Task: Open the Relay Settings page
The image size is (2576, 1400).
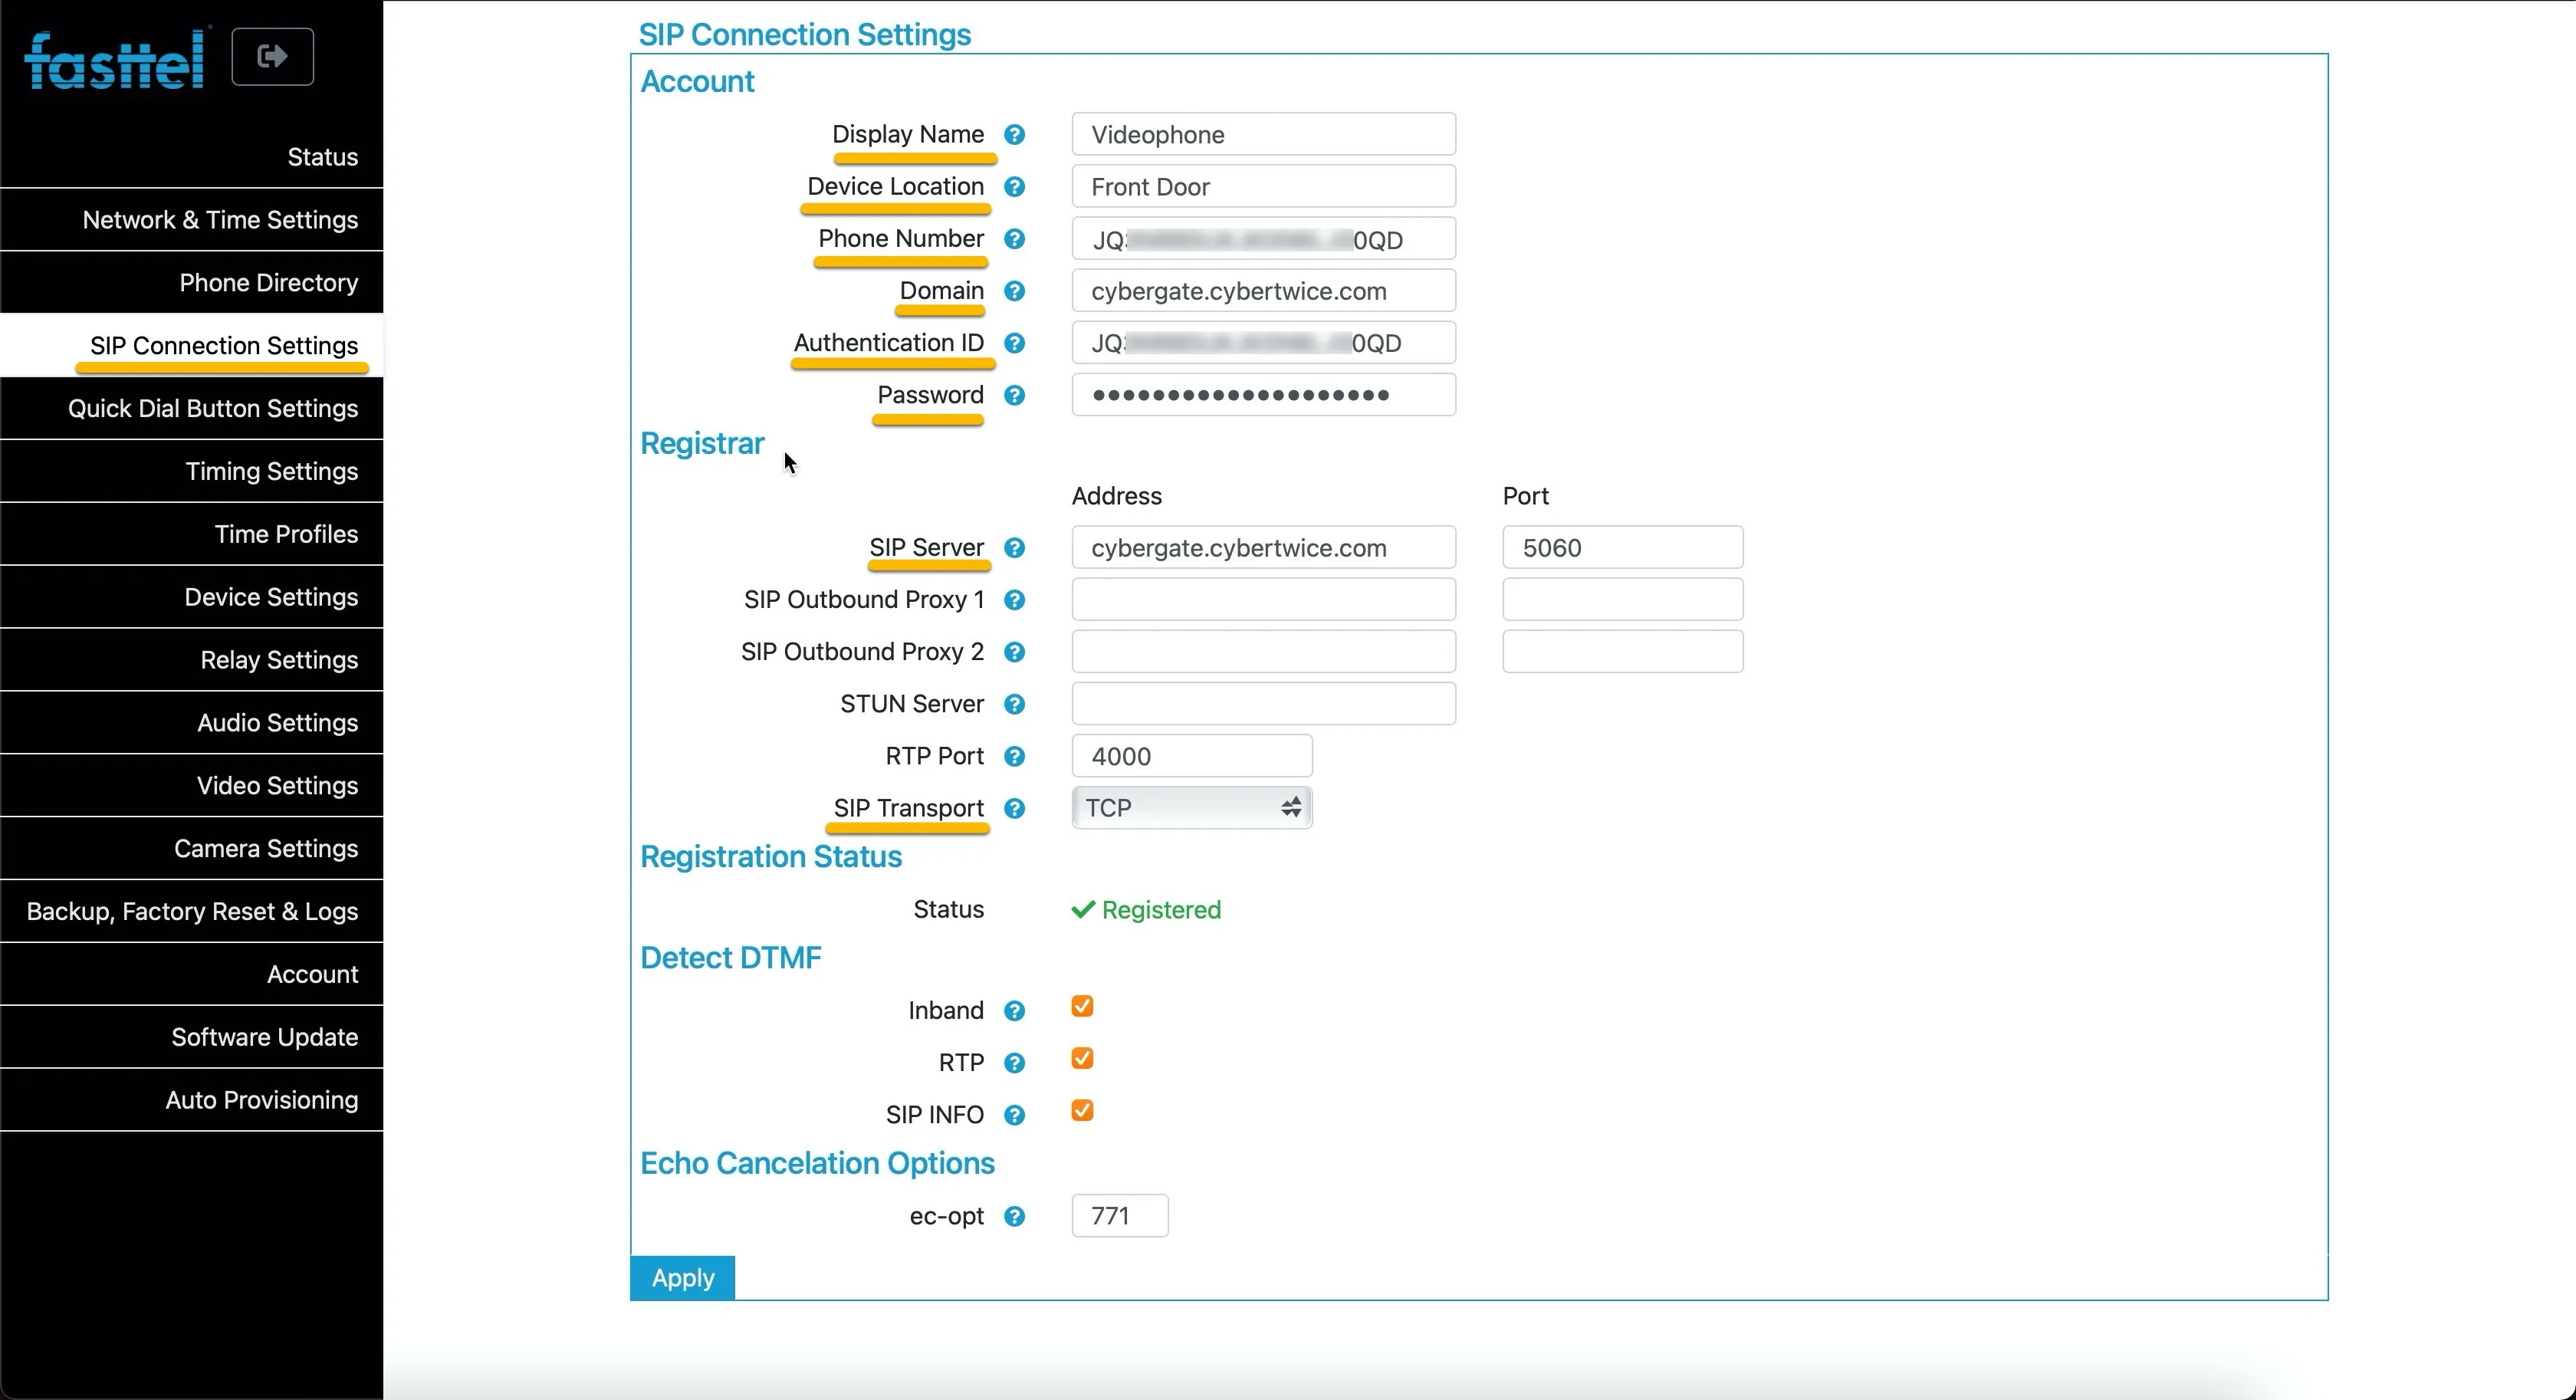Action: tap(192, 660)
